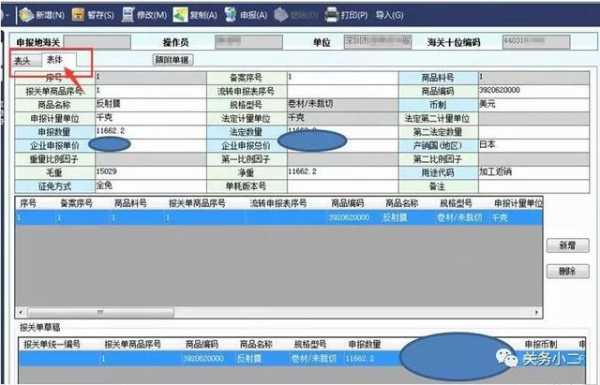Click the 操作员 field

click(x=249, y=42)
